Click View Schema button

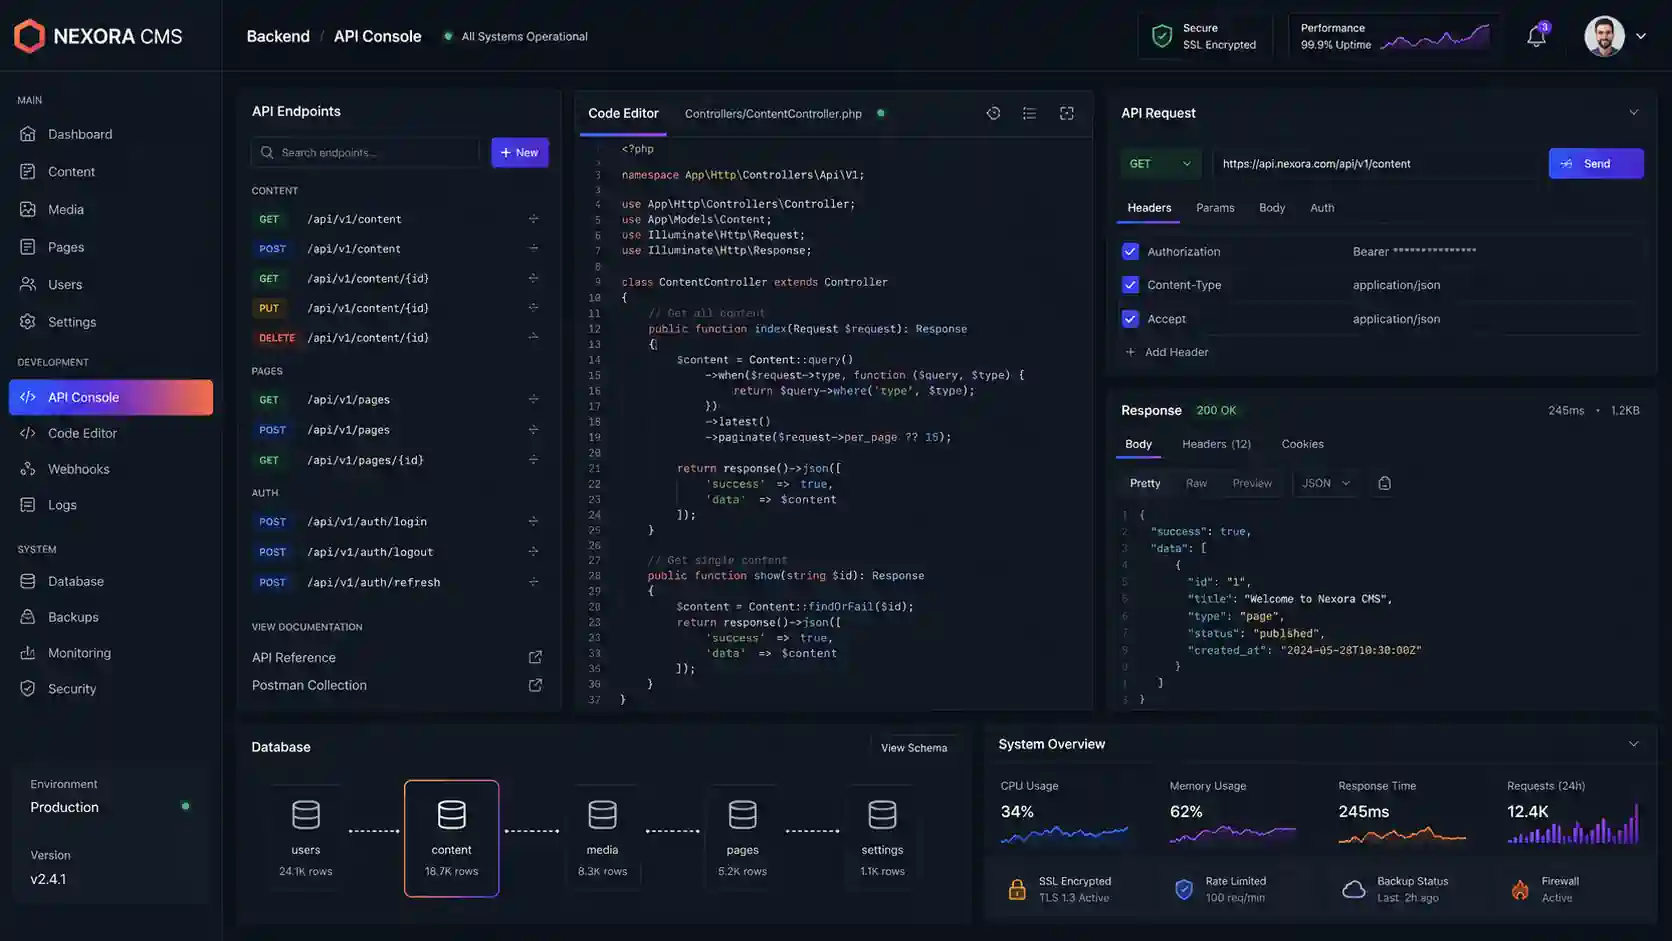pyautogui.click(x=914, y=748)
